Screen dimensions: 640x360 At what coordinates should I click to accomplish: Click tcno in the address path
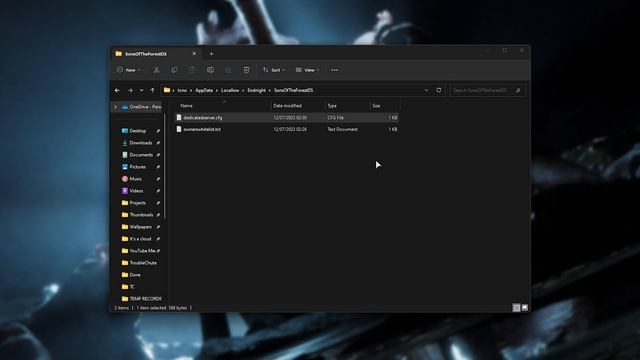[x=182, y=90]
